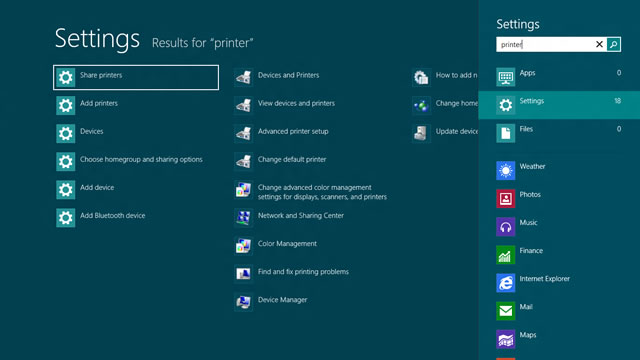Open Devices and Printers text link
640x360 pixels.
pyautogui.click(x=288, y=75)
